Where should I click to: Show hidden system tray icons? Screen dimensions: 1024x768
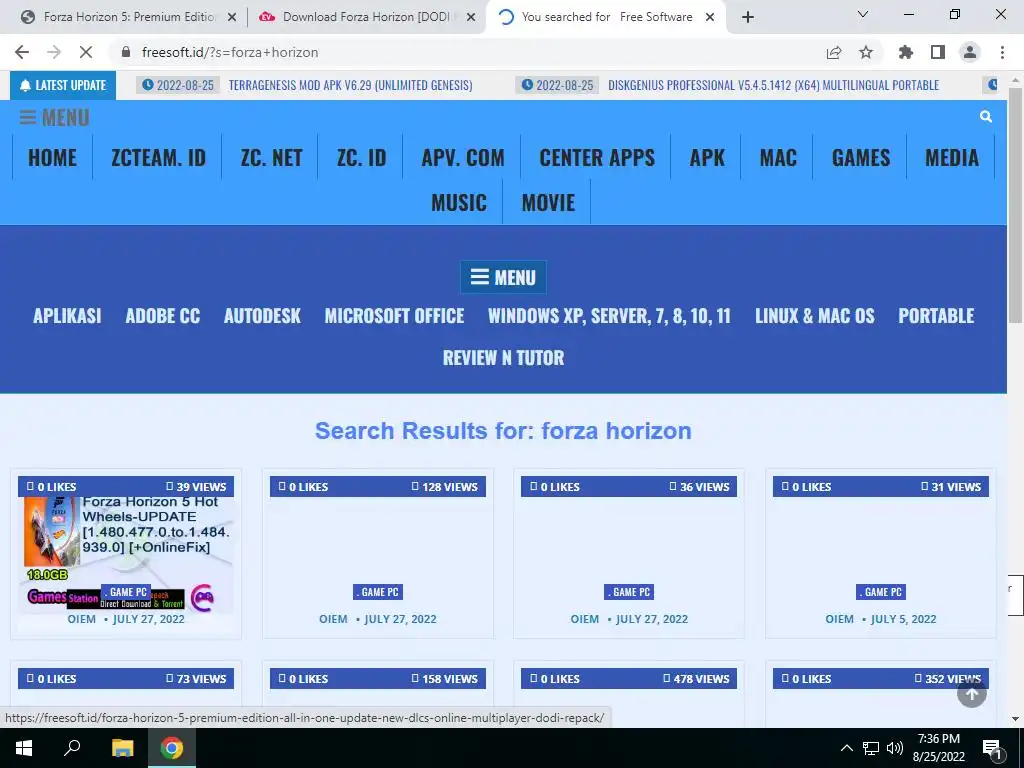tap(846, 748)
